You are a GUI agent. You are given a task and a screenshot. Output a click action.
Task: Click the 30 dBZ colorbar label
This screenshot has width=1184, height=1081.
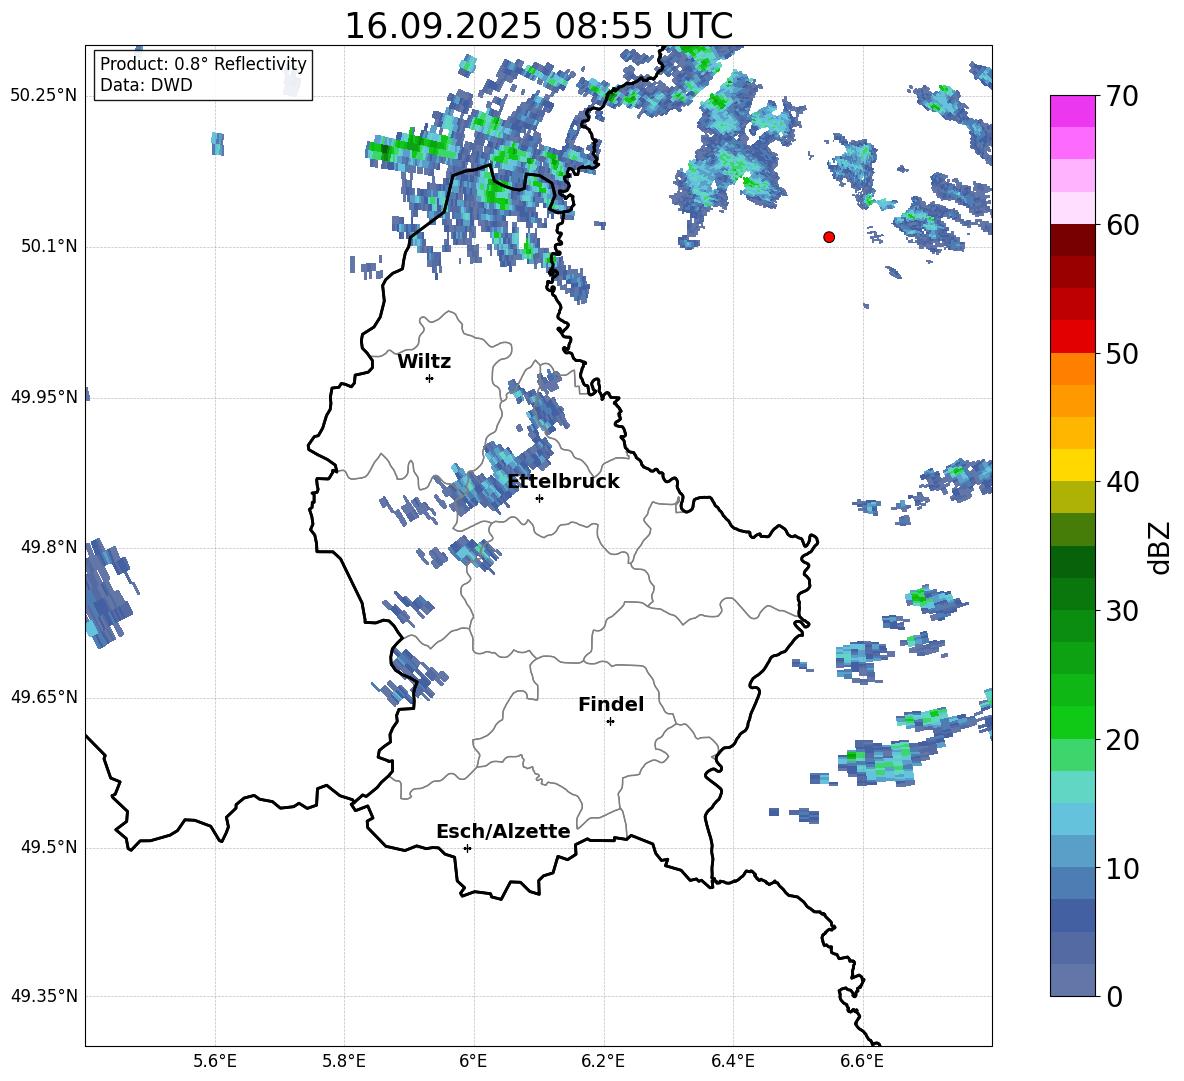point(1121,611)
